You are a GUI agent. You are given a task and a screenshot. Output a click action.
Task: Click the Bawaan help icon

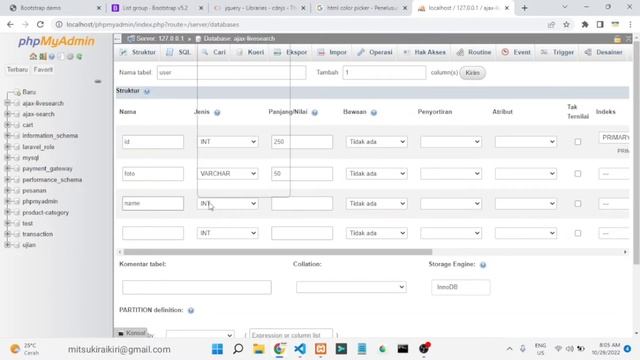coord(374,112)
